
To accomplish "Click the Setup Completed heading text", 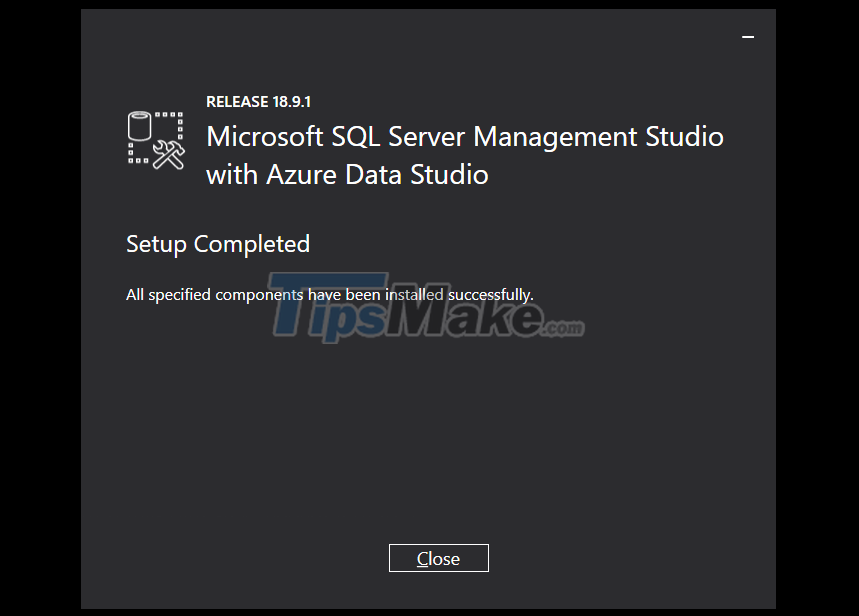I will click(x=217, y=244).
